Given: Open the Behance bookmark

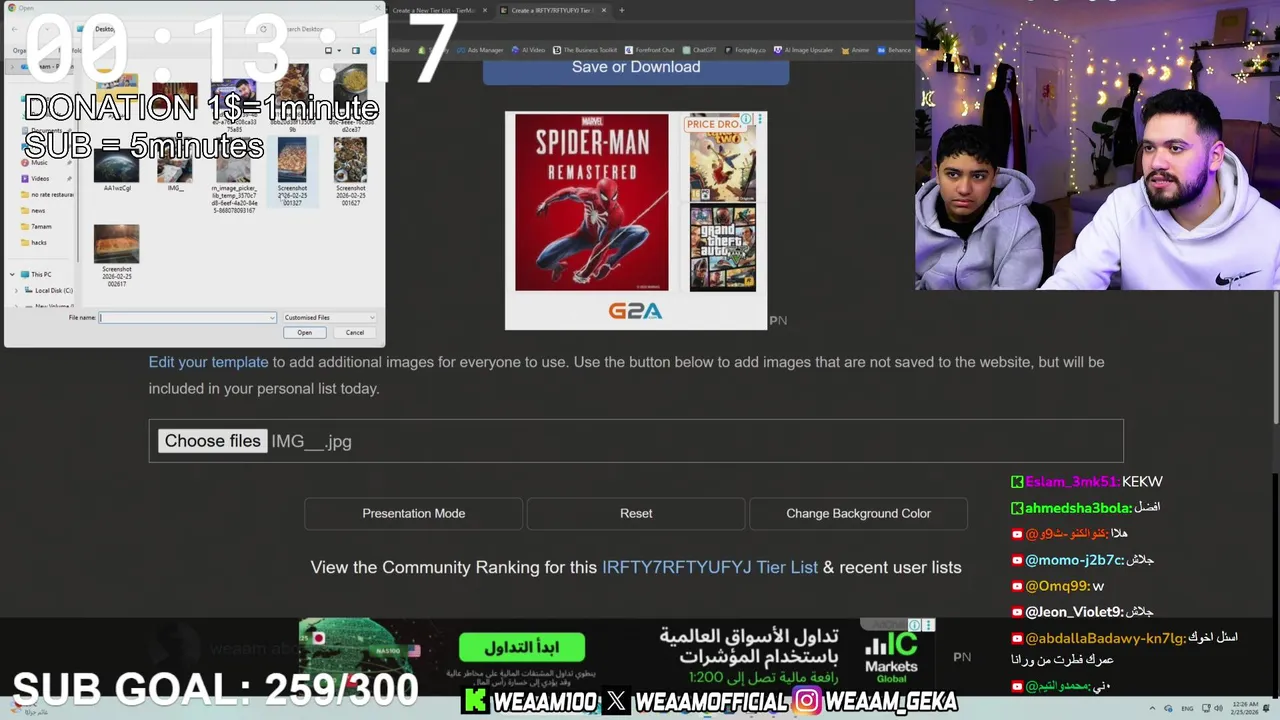Looking at the screenshot, I should pyautogui.click(x=894, y=50).
